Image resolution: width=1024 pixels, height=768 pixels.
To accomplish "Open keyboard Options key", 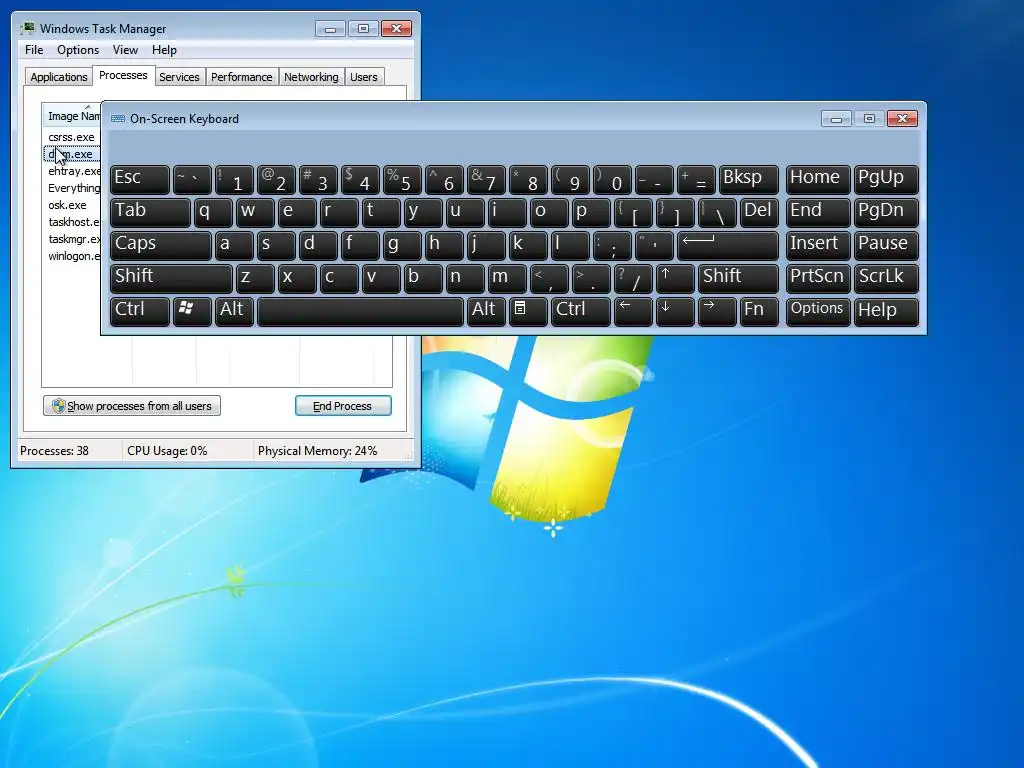I will point(817,310).
